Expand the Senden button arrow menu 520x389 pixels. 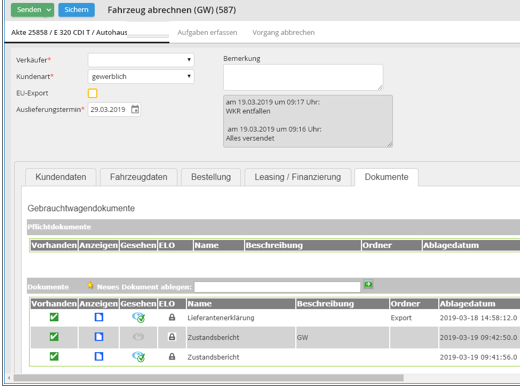(x=49, y=10)
